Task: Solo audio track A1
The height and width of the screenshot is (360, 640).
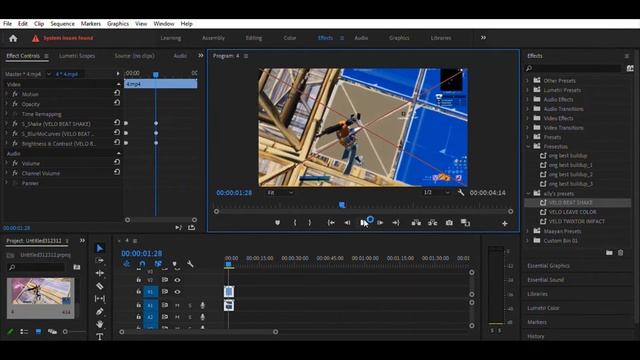Action: pos(190,305)
